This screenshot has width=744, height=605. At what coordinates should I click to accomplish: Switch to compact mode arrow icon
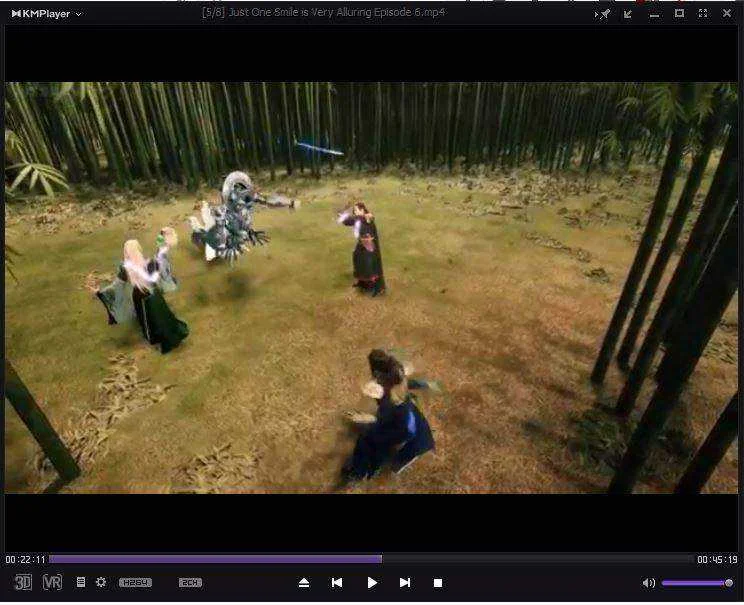(x=628, y=14)
